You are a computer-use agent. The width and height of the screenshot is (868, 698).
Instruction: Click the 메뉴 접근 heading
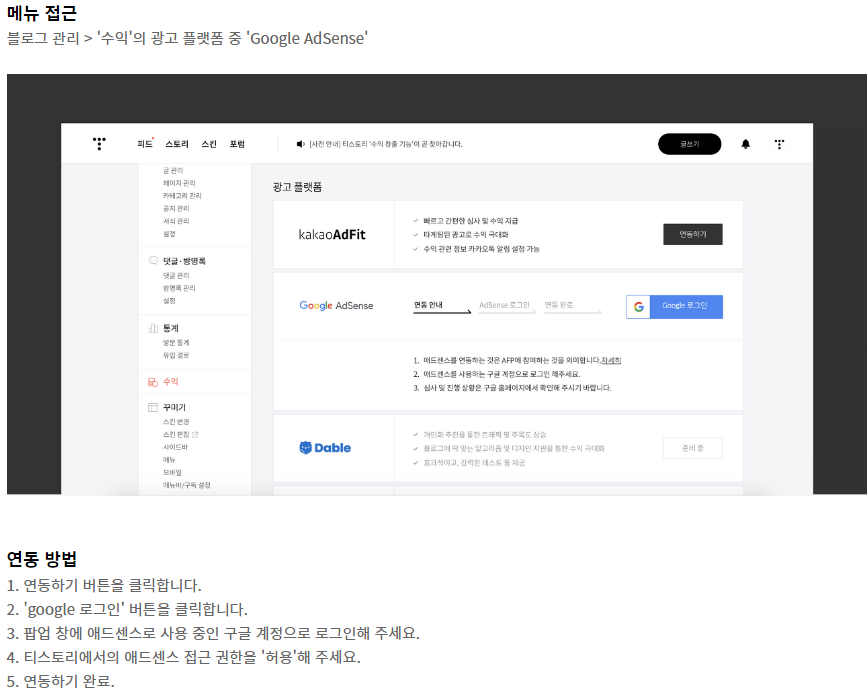tap(42, 12)
